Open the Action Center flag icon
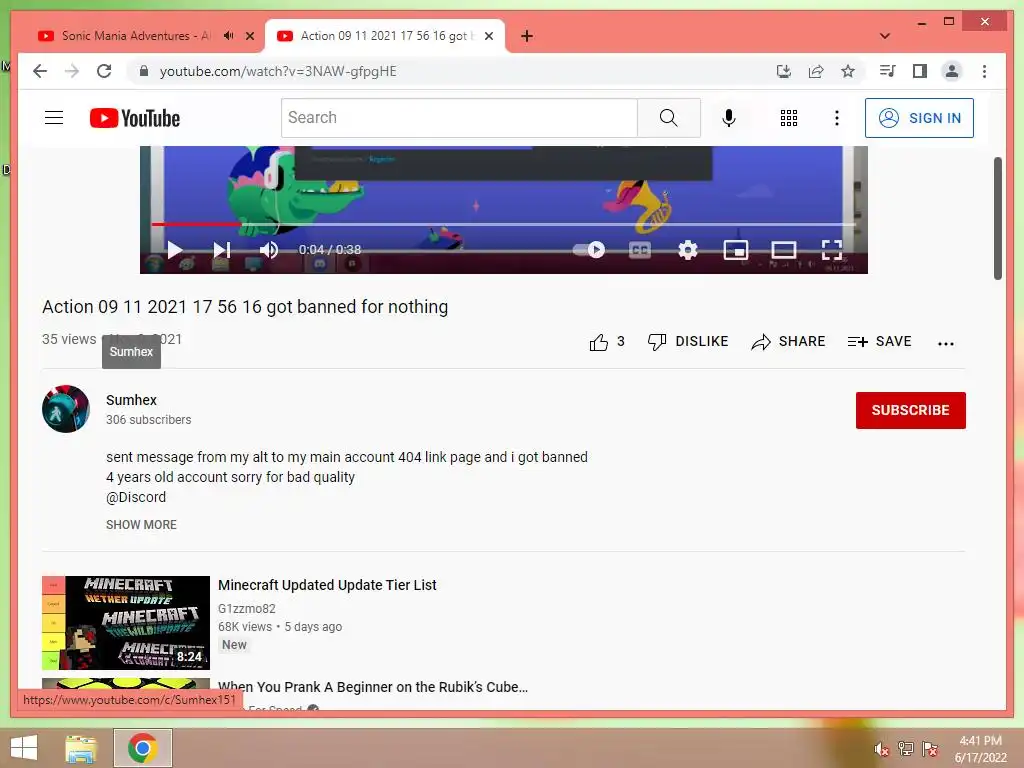The width and height of the screenshot is (1024, 768). [930, 749]
